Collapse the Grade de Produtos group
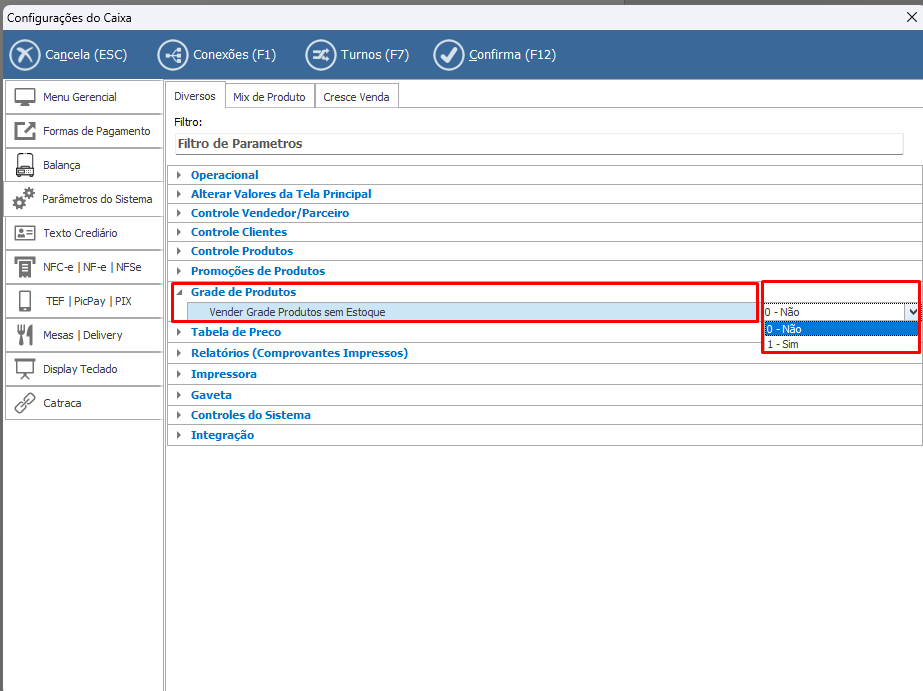Screen dimensions: 923x691 tap(179, 292)
